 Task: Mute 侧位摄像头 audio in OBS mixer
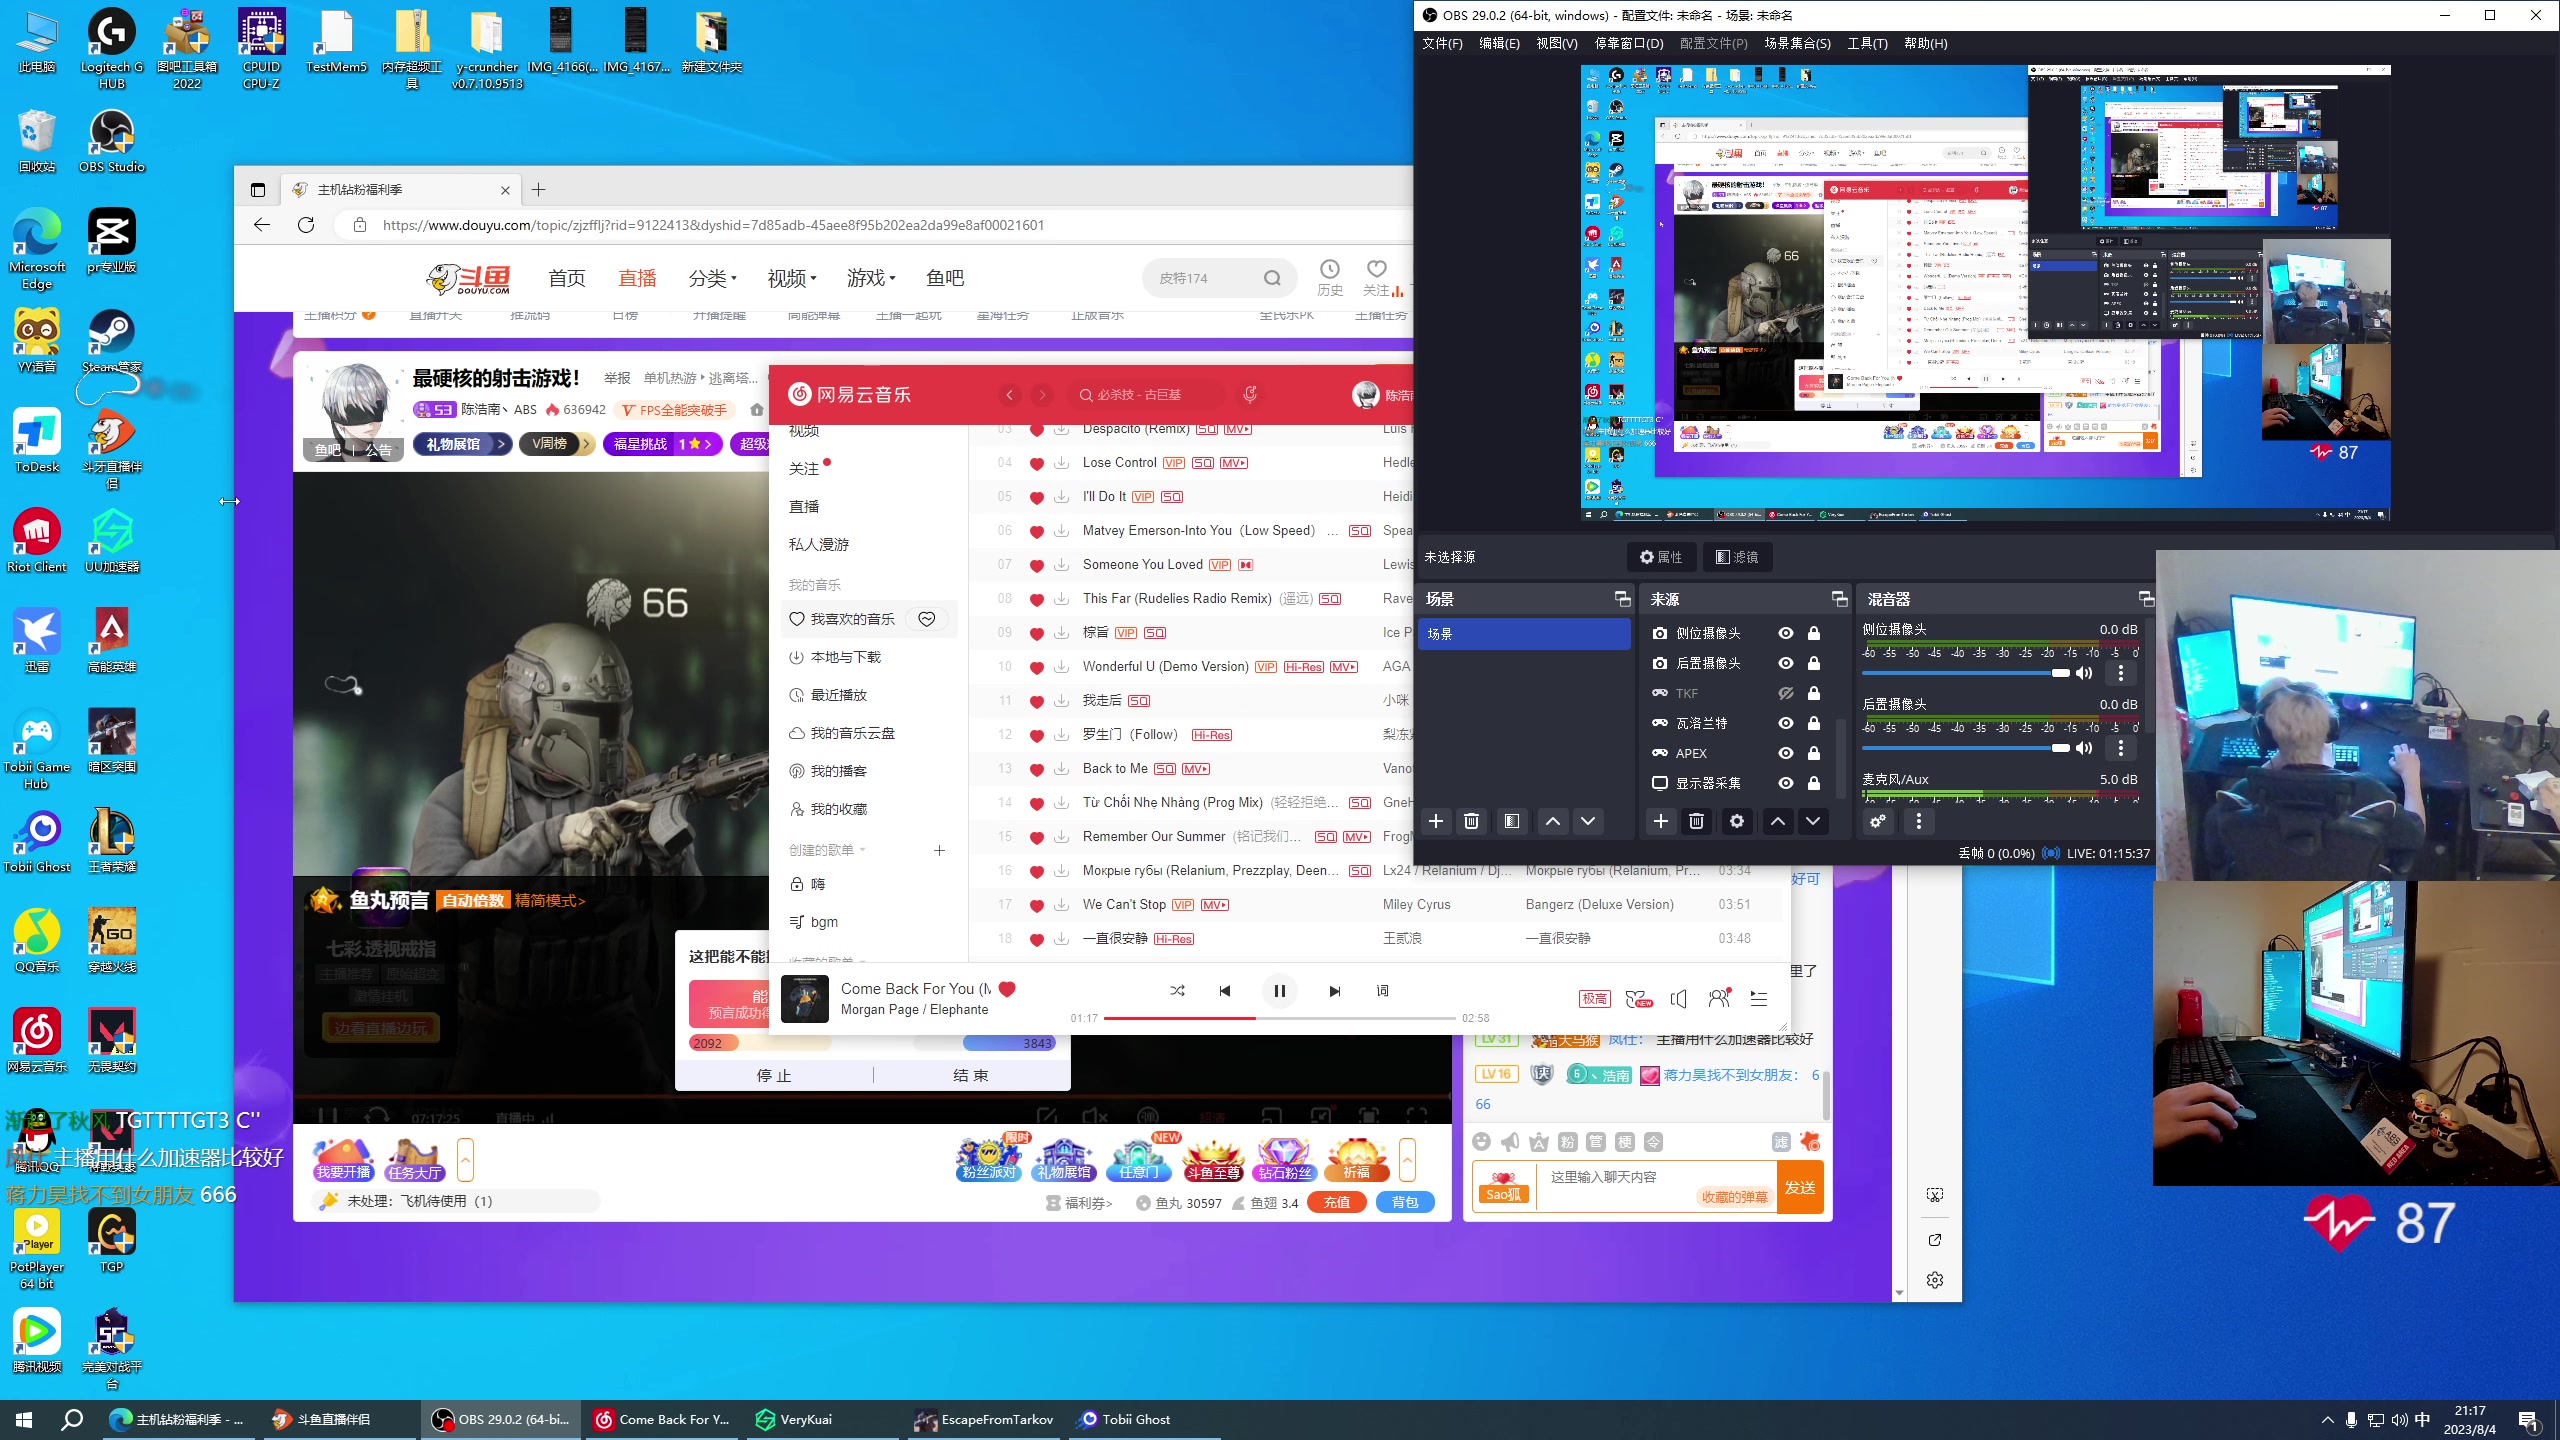2084,673
